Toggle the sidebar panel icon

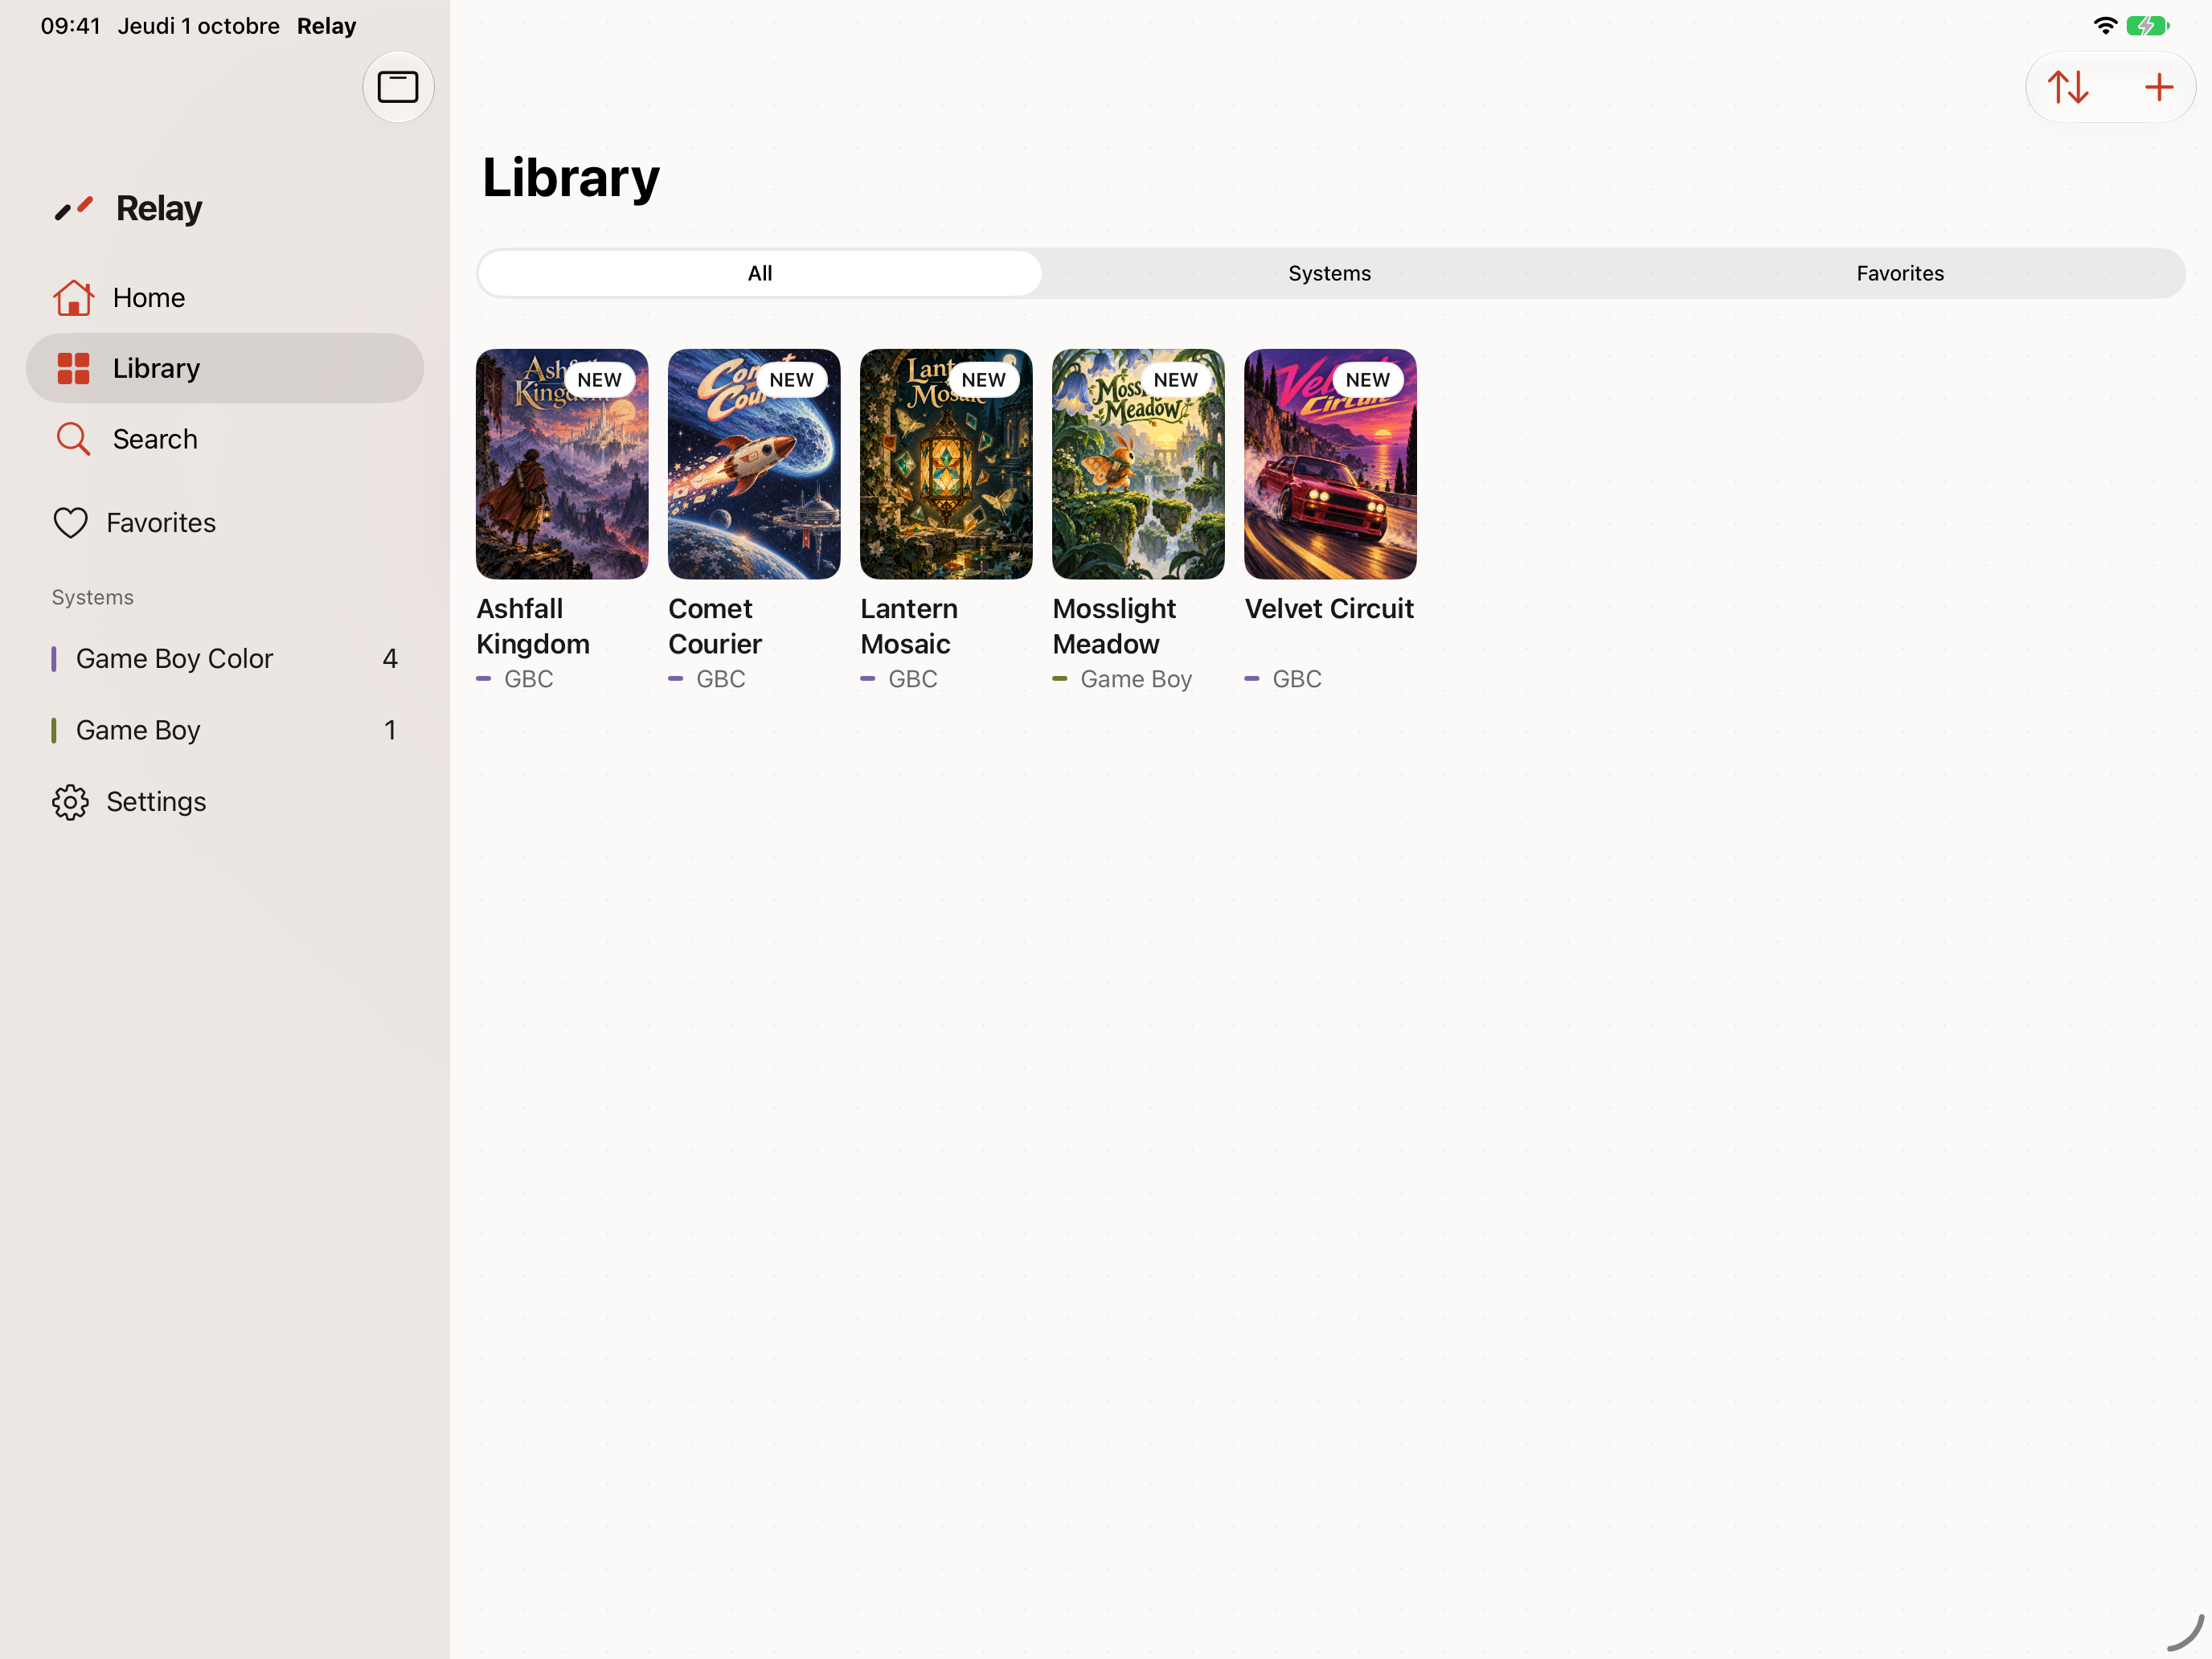point(398,87)
